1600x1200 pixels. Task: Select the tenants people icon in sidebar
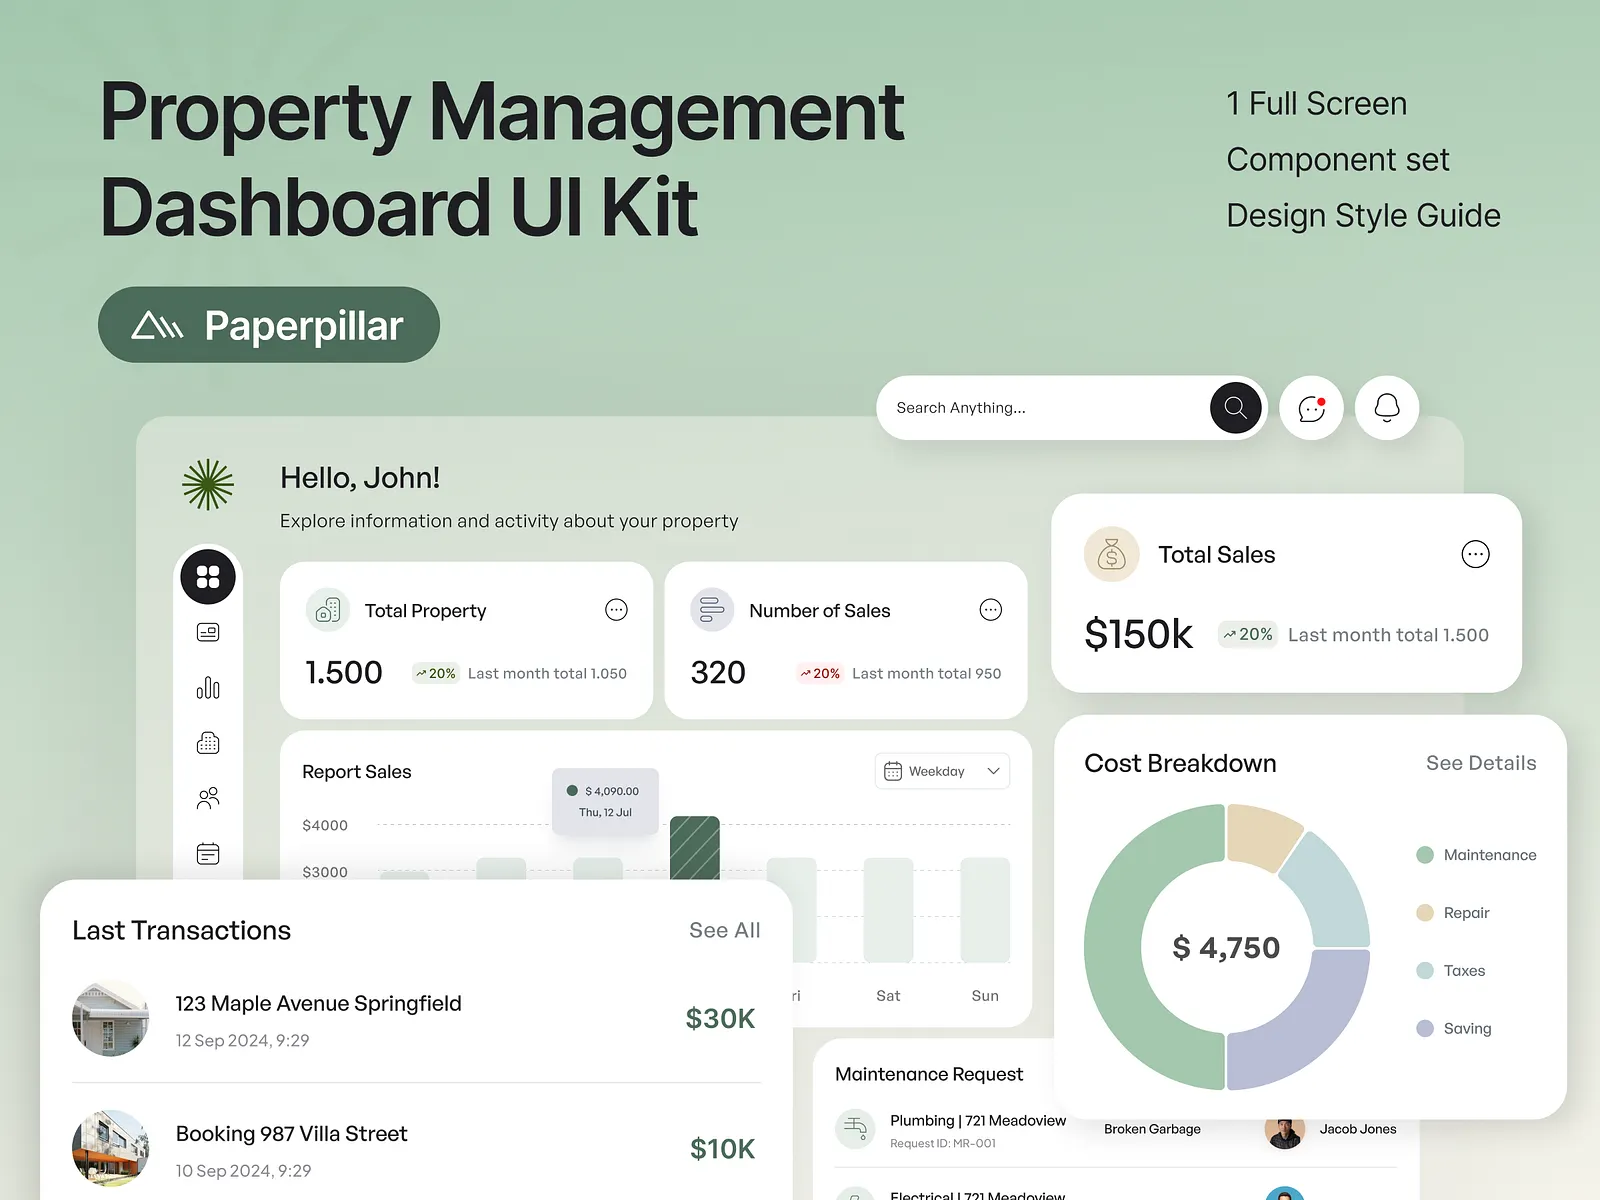pos(207,797)
